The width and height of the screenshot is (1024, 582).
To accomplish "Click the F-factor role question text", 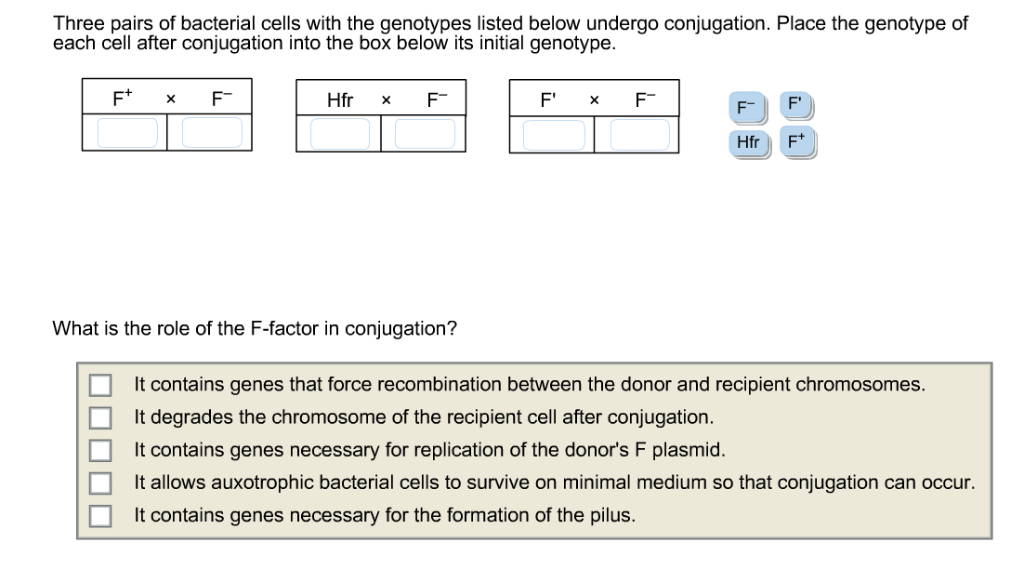I will [254, 328].
